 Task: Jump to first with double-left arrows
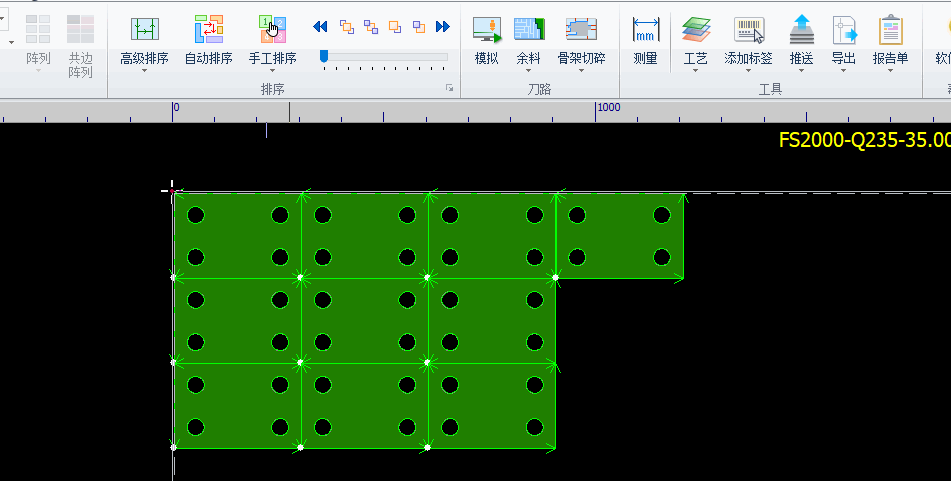click(x=321, y=27)
